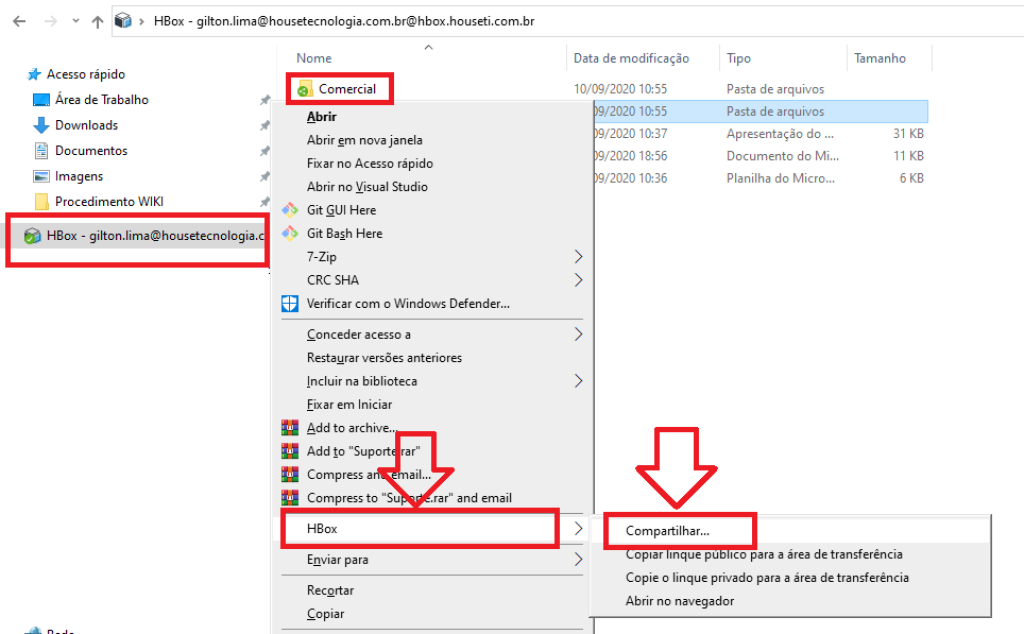Choose Recortar in context menu
The width and height of the screenshot is (1024, 634).
330,590
